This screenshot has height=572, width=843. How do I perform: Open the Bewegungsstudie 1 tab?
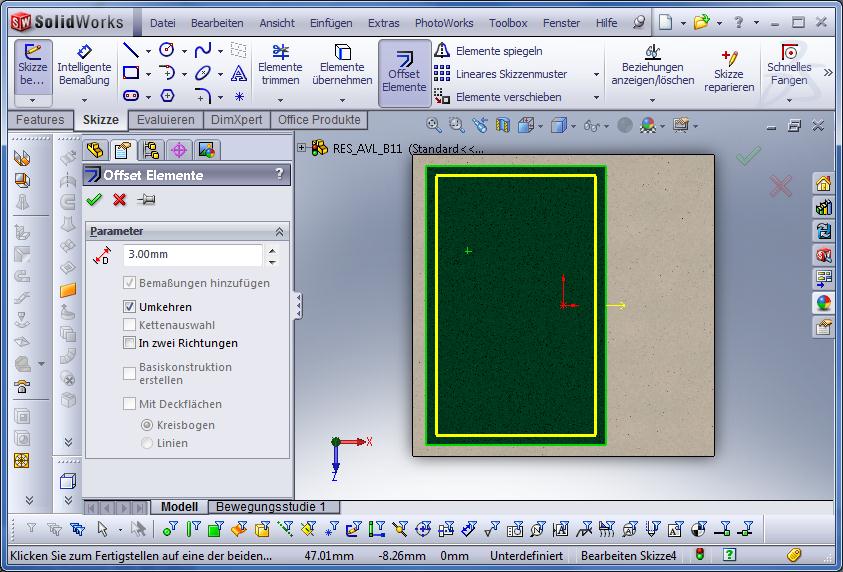click(x=271, y=507)
